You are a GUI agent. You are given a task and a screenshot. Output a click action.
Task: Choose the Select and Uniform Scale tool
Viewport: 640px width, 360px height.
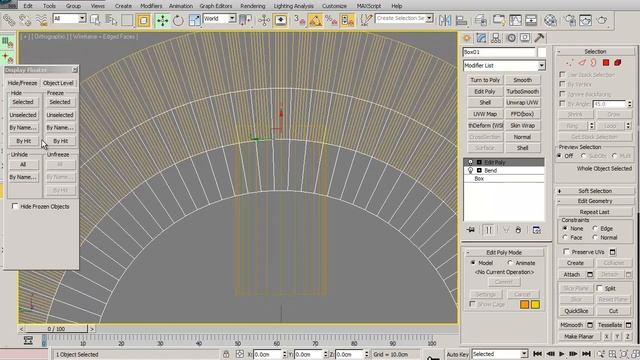[194, 20]
